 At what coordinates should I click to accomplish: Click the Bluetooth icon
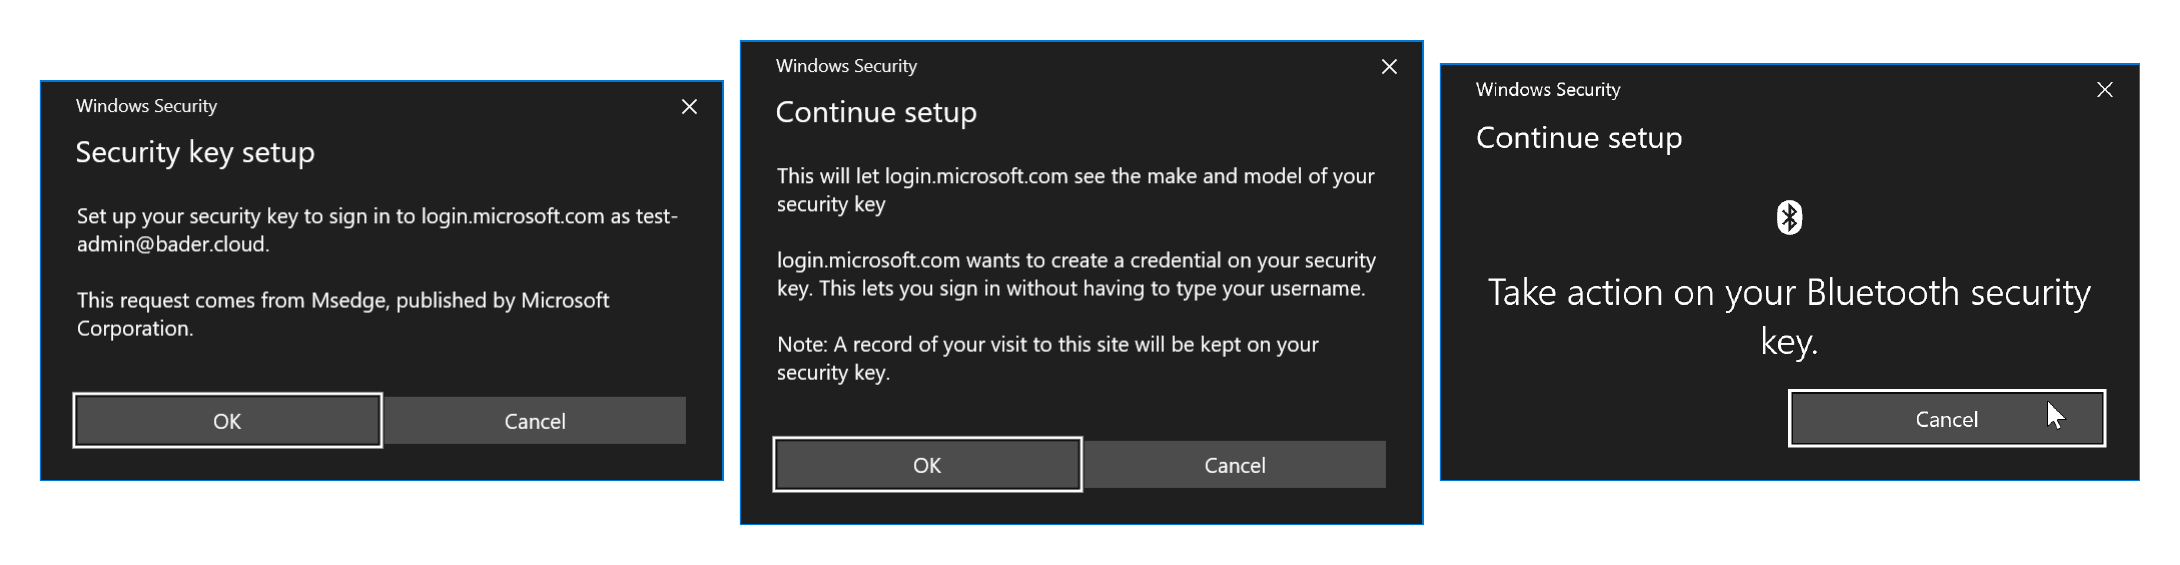[1789, 217]
